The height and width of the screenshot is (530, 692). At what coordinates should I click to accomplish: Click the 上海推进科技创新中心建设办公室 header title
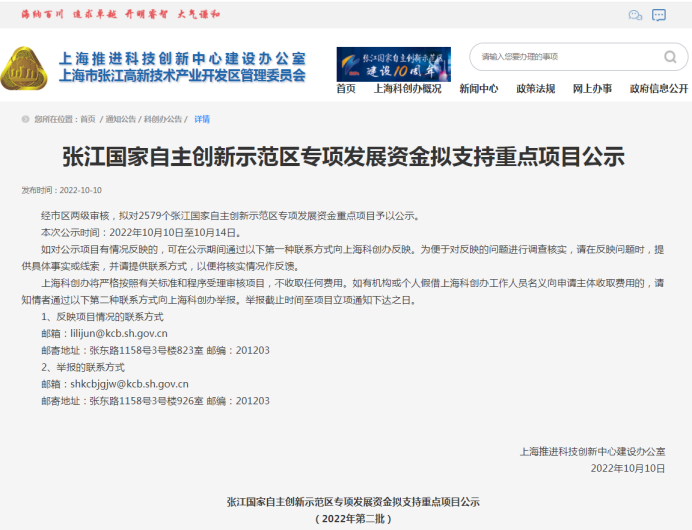pyautogui.click(x=183, y=58)
